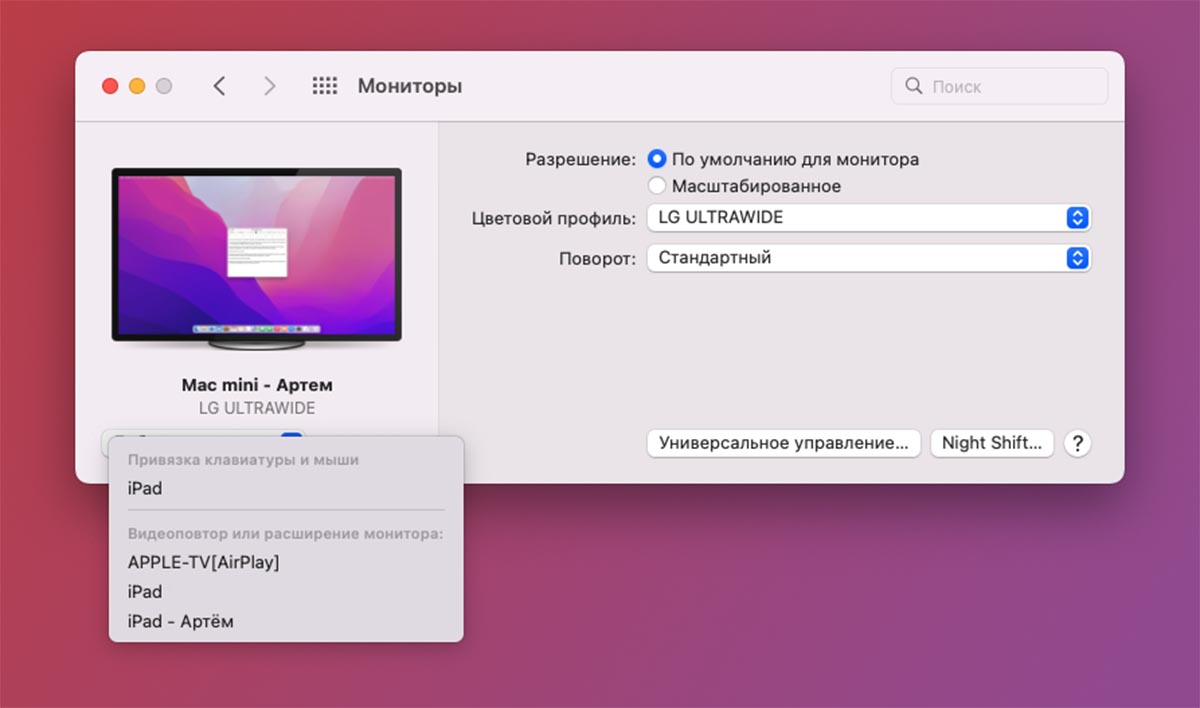Viewport: 1200px width, 708px height.
Task: Open the 'Цветовой профиль' LG ULTRAWIDE dropdown
Action: pos(868,217)
